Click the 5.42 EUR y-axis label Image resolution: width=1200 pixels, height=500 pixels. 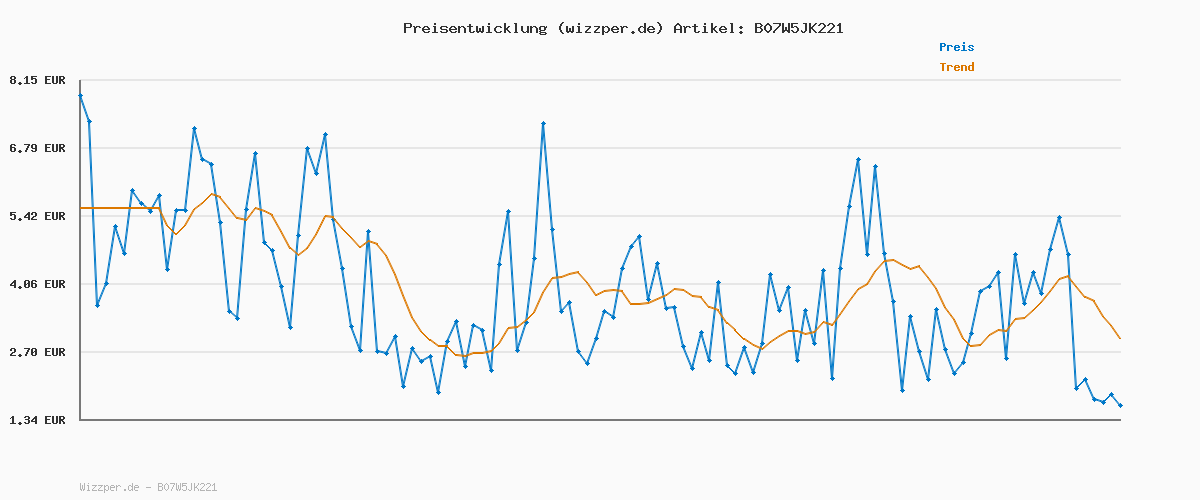37,216
